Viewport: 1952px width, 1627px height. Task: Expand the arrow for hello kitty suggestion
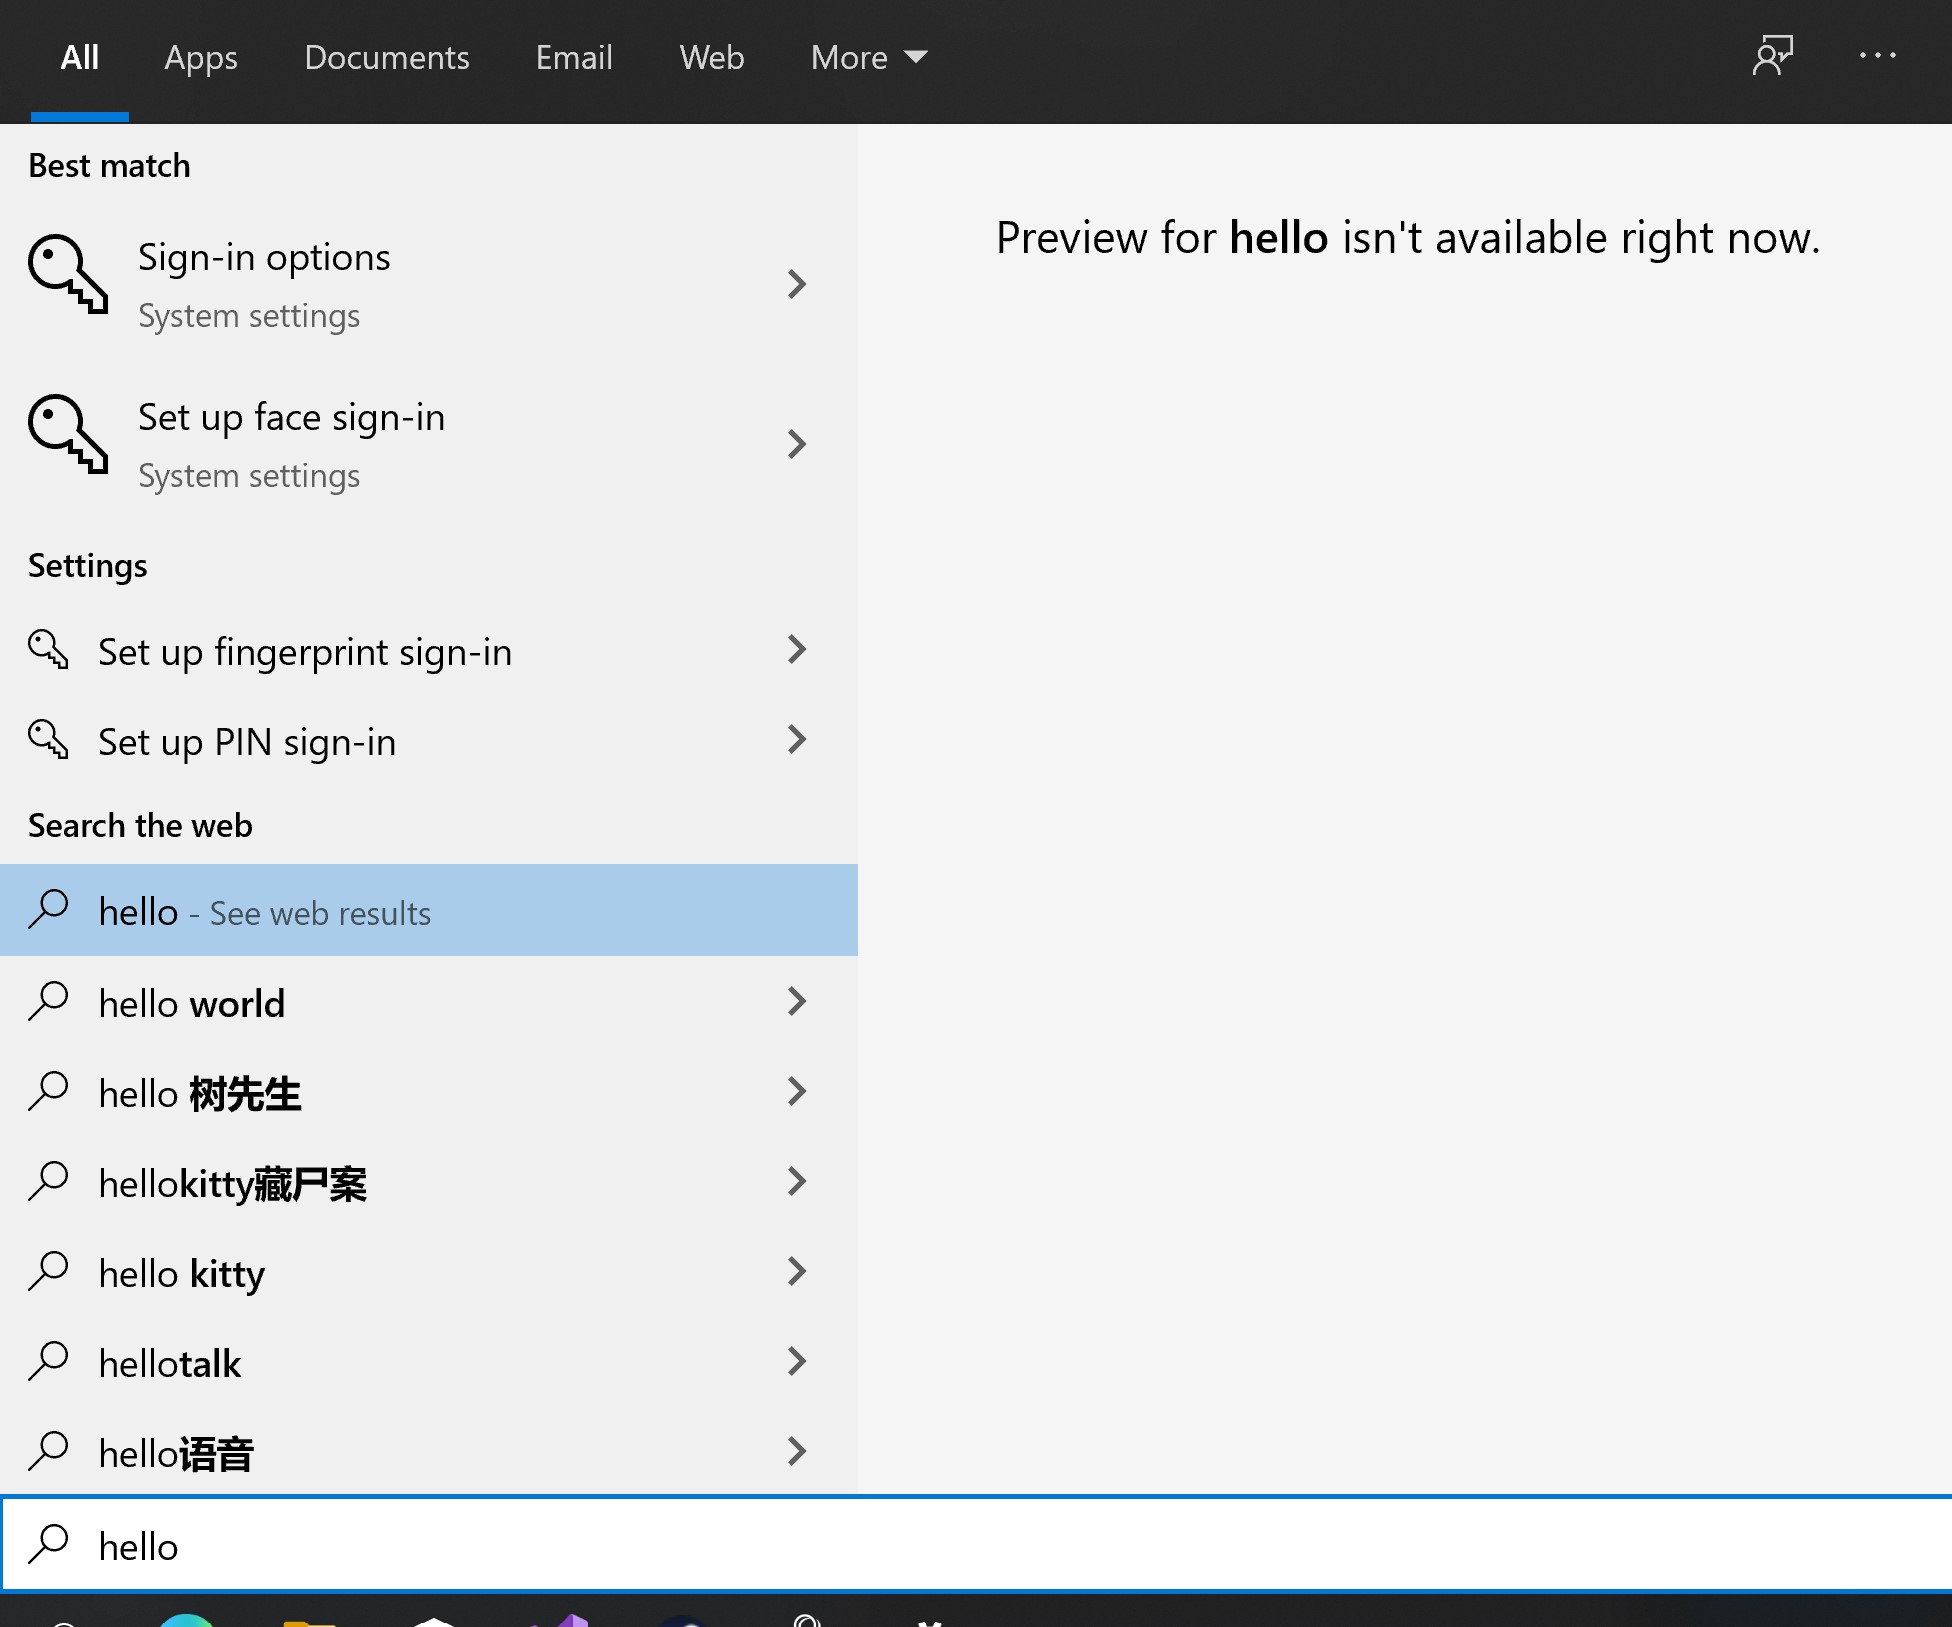(x=796, y=1271)
